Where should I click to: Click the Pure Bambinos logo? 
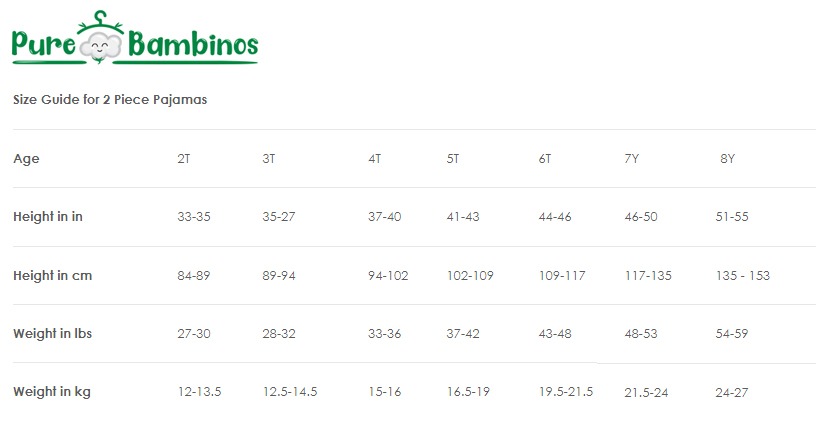click(135, 37)
